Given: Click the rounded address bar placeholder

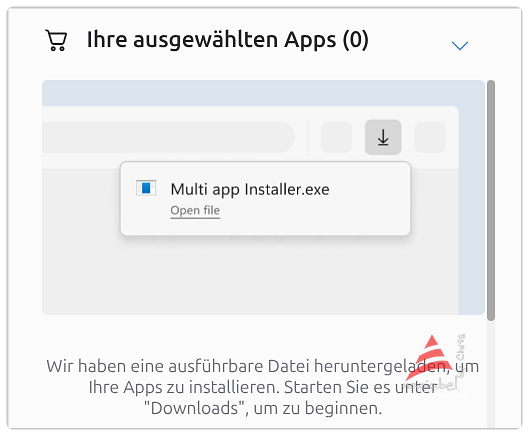Looking at the screenshot, I should pyautogui.click(x=168, y=137).
